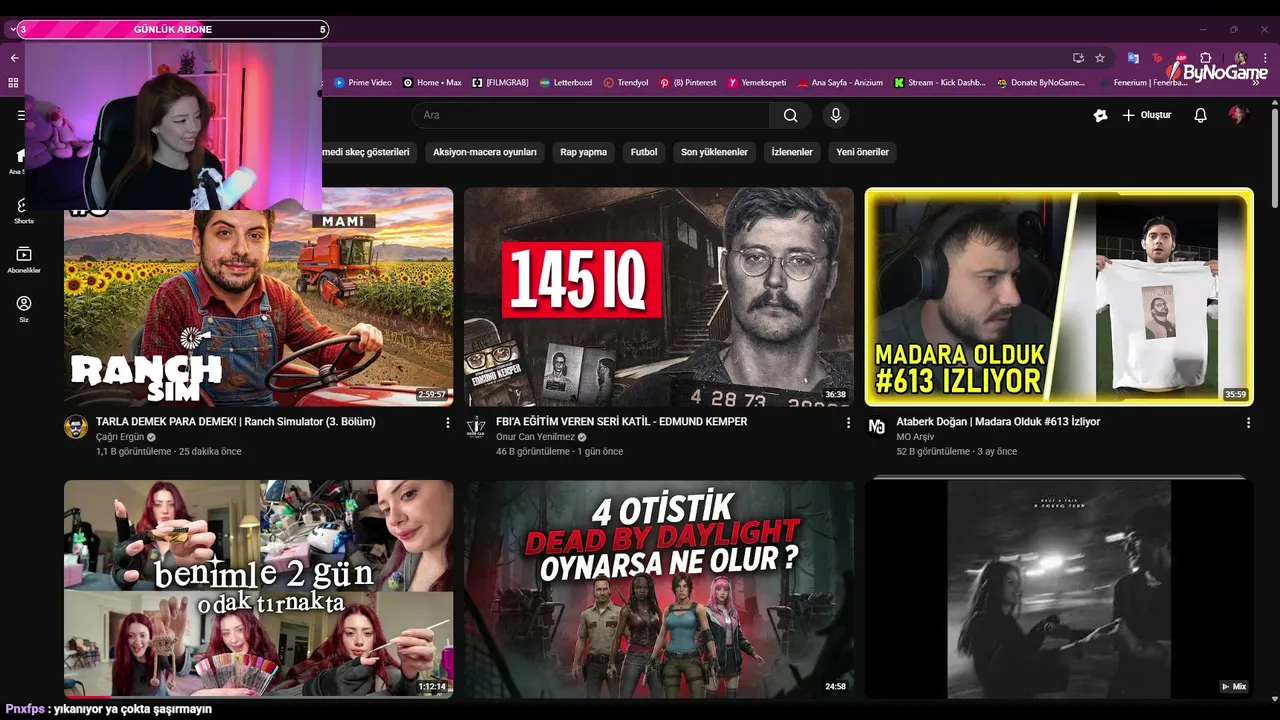Select the Yeni öneriler filter chip

point(862,152)
